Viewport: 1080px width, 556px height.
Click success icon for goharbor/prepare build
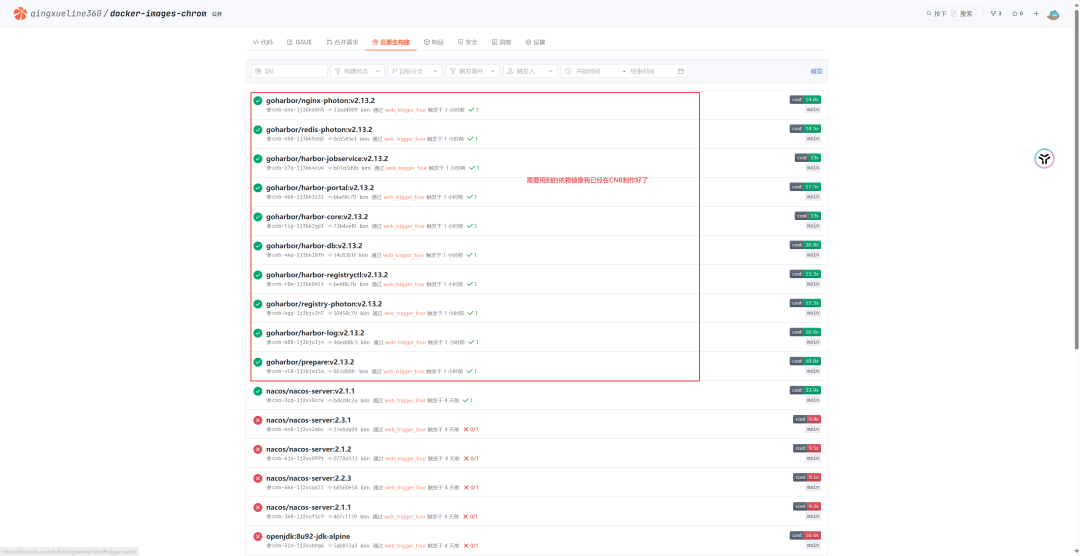[x=258, y=362]
